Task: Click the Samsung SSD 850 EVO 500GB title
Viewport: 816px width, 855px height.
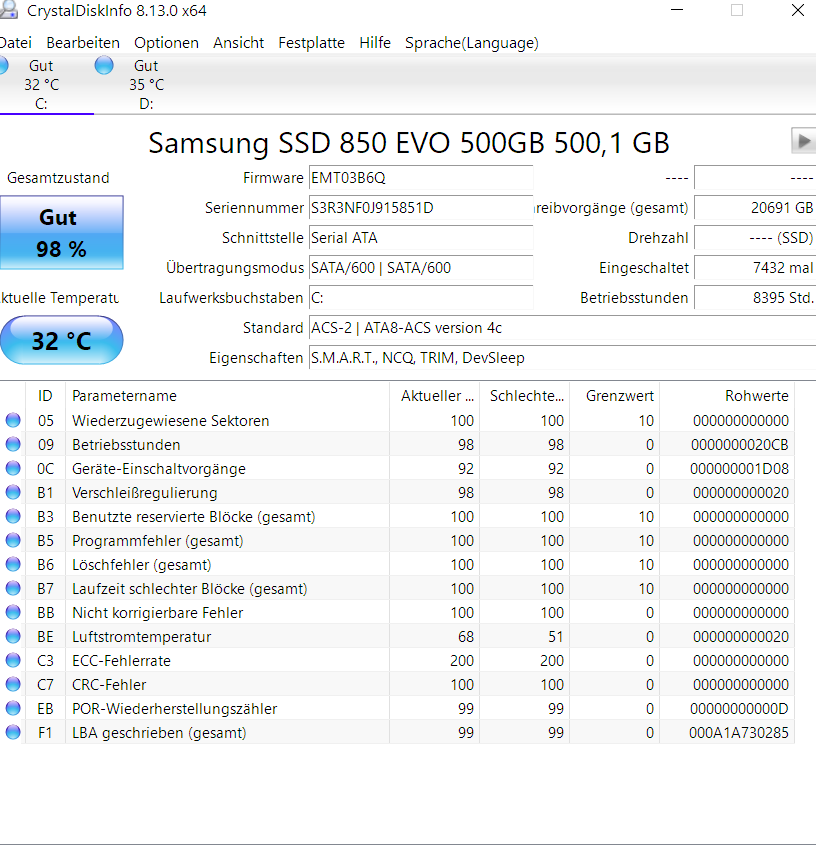Action: pyautogui.click(x=409, y=143)
